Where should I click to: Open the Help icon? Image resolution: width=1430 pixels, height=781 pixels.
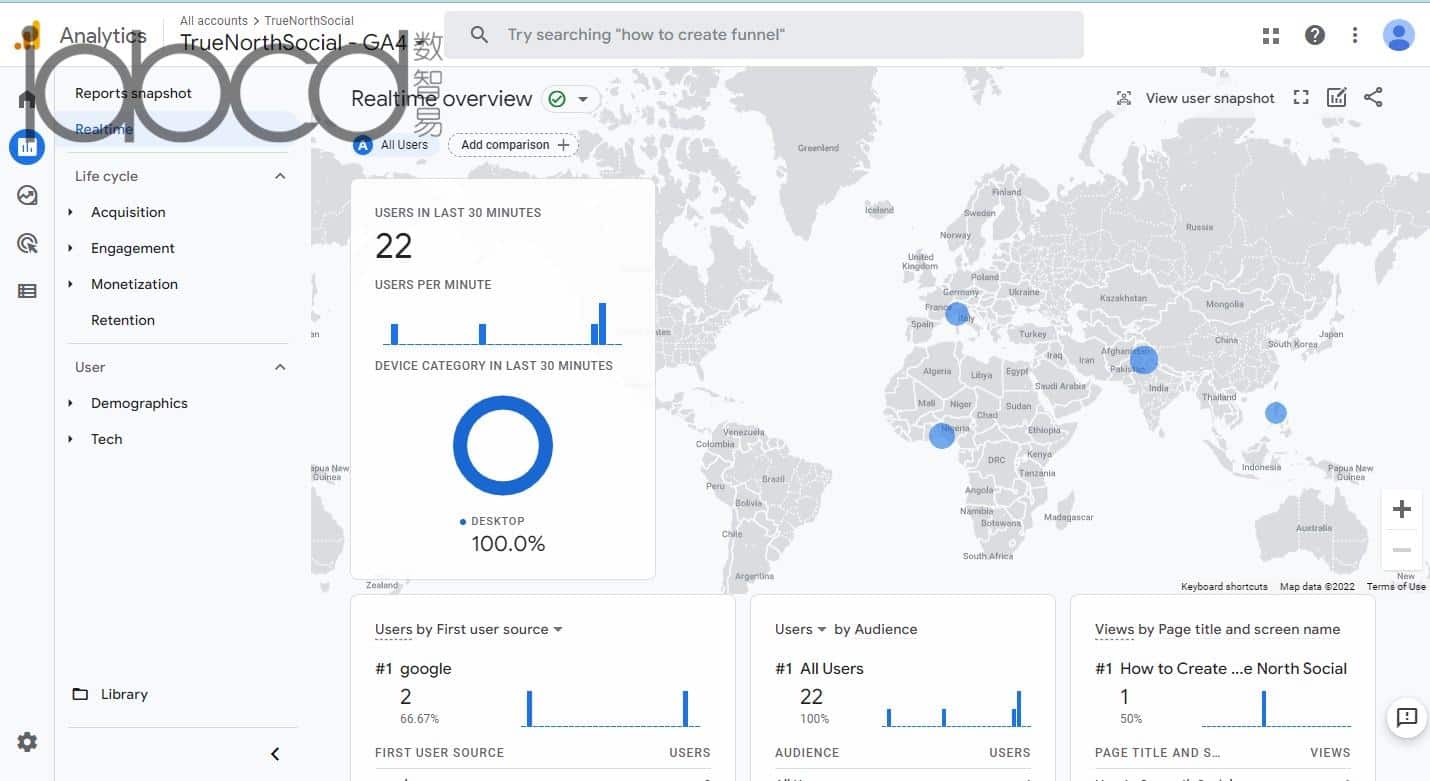pos(1315,36)
